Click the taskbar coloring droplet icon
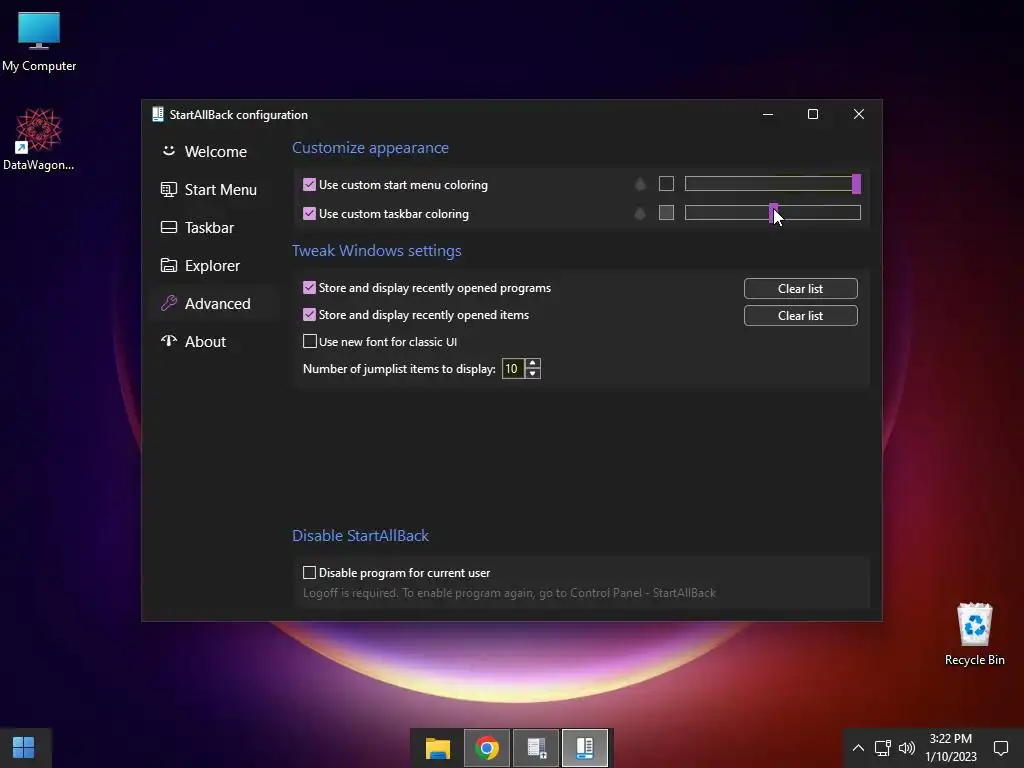This screenshot has width=1024, height=768. point(641,213)
